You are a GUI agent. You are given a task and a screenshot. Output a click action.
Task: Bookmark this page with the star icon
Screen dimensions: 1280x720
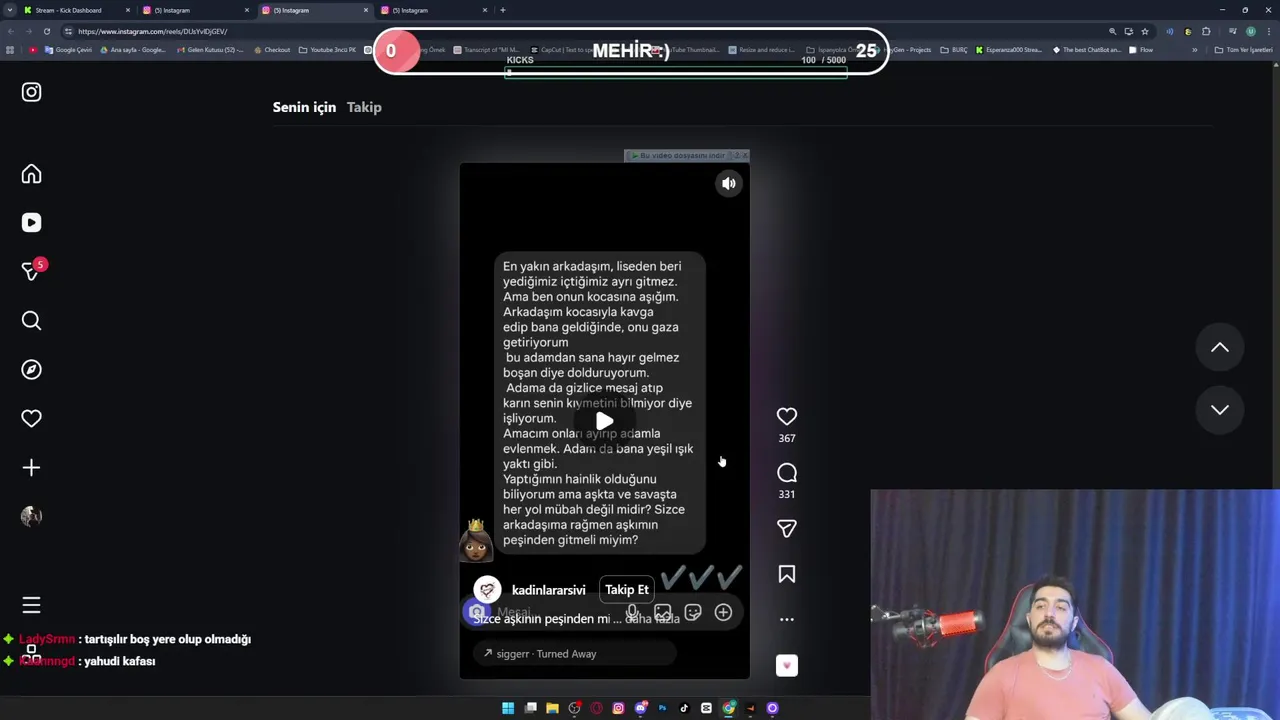tap(1145, 31)
